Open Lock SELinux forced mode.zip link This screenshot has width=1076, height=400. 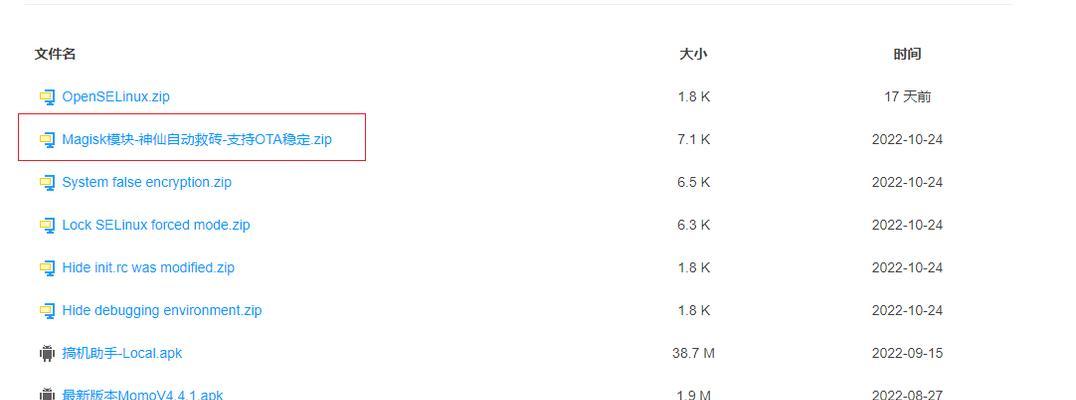coord(156,225)
